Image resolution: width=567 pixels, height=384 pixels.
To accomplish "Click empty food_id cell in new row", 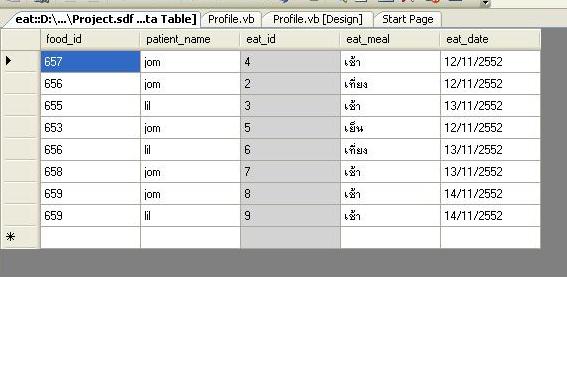I will pyautogui.click(x=90, y=238).
